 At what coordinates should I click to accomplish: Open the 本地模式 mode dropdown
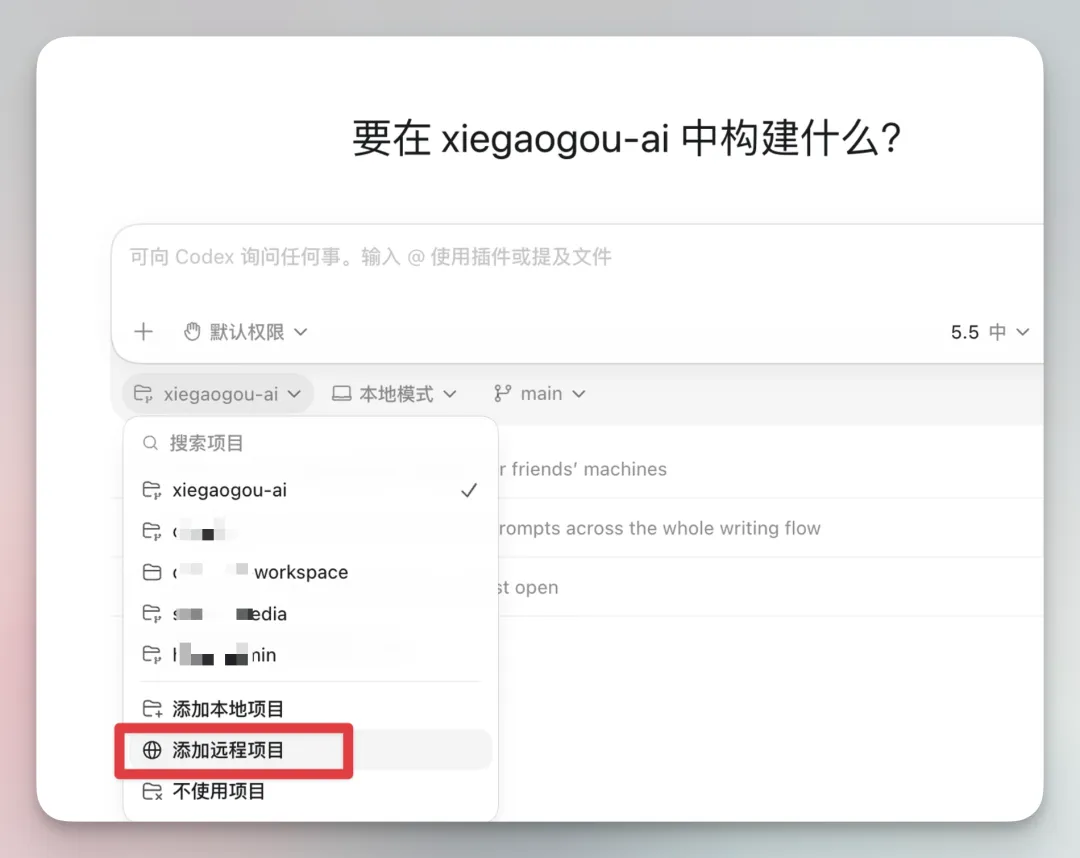[x=395, y=394]
